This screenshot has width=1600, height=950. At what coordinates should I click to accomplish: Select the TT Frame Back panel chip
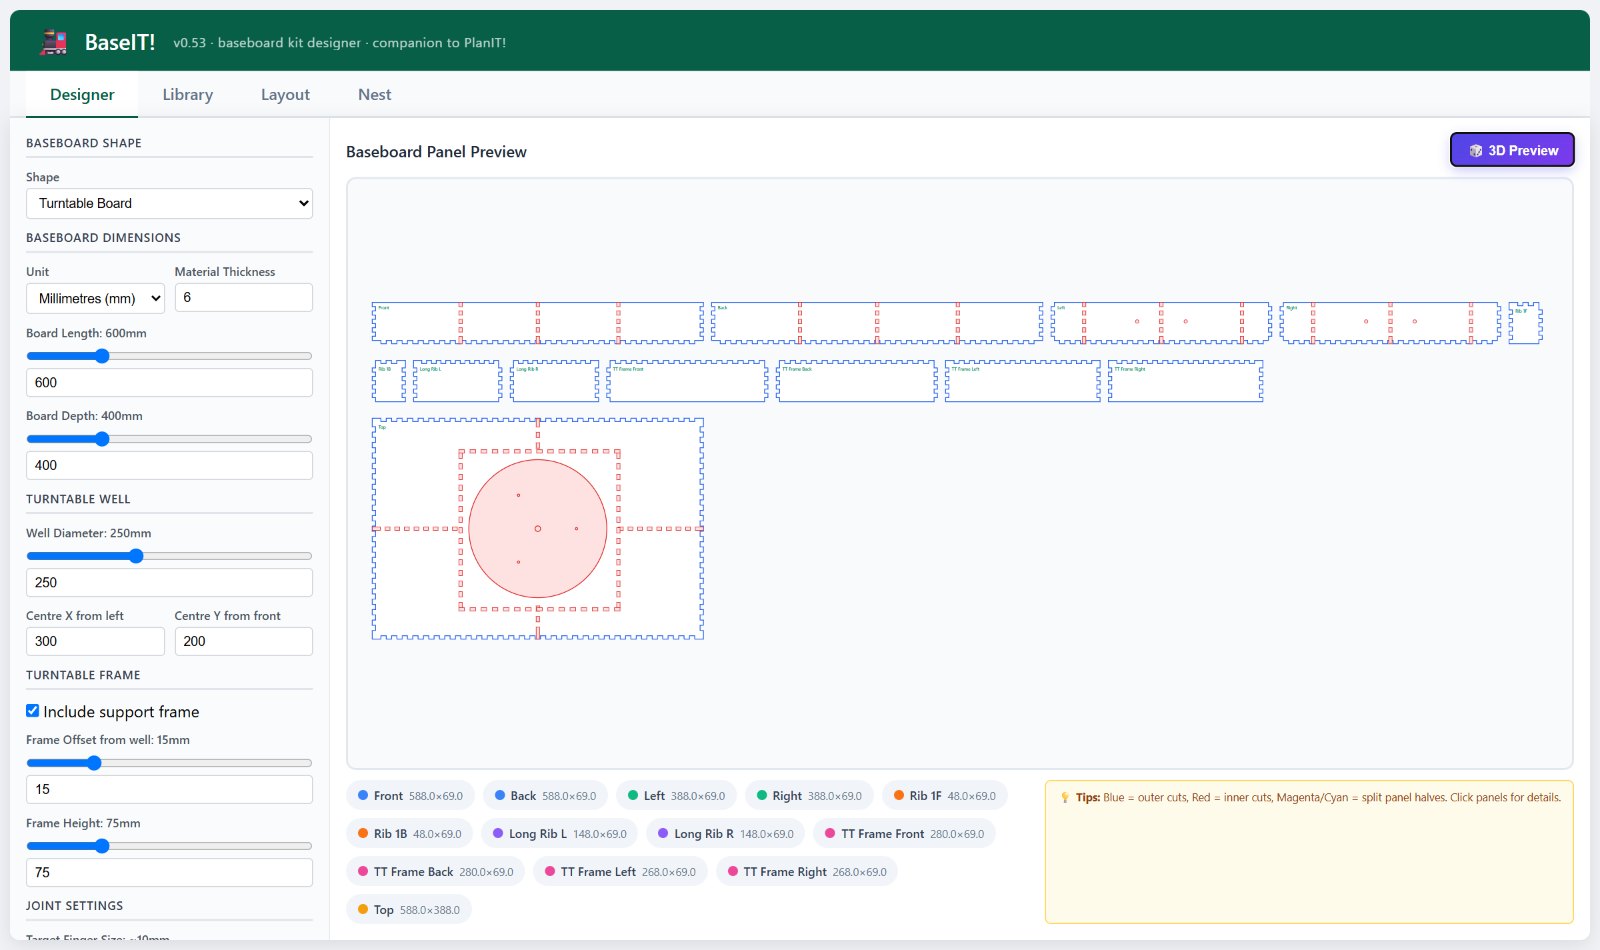coord(435,872)
